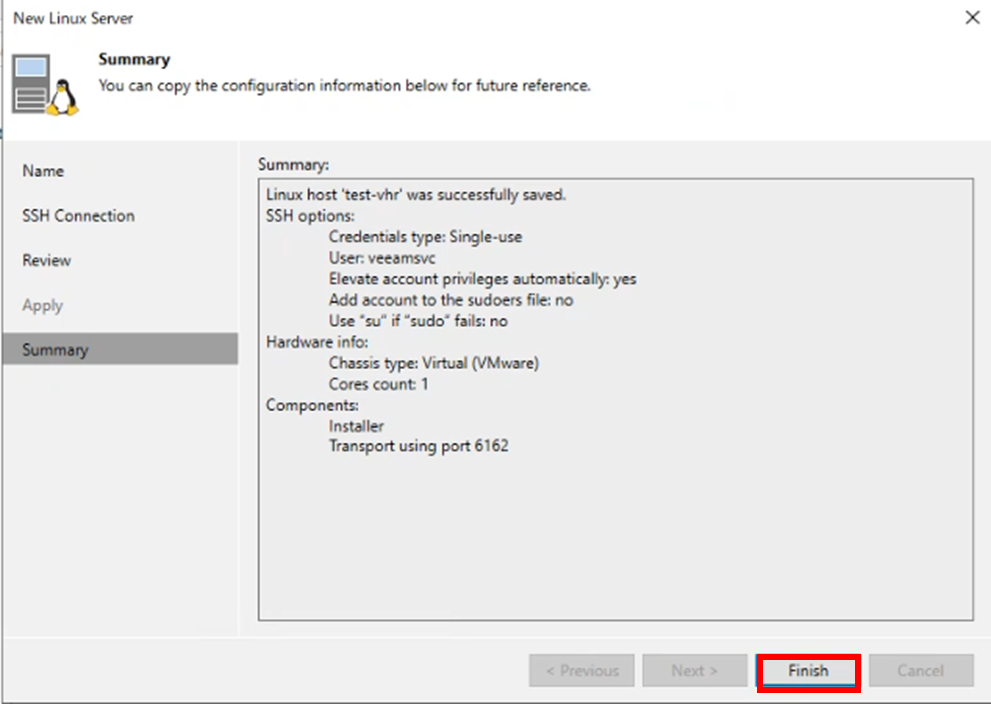The image size is (991, 704).
Task: Click 'Transport using port 6162' line
Action: tap(418, 446)
